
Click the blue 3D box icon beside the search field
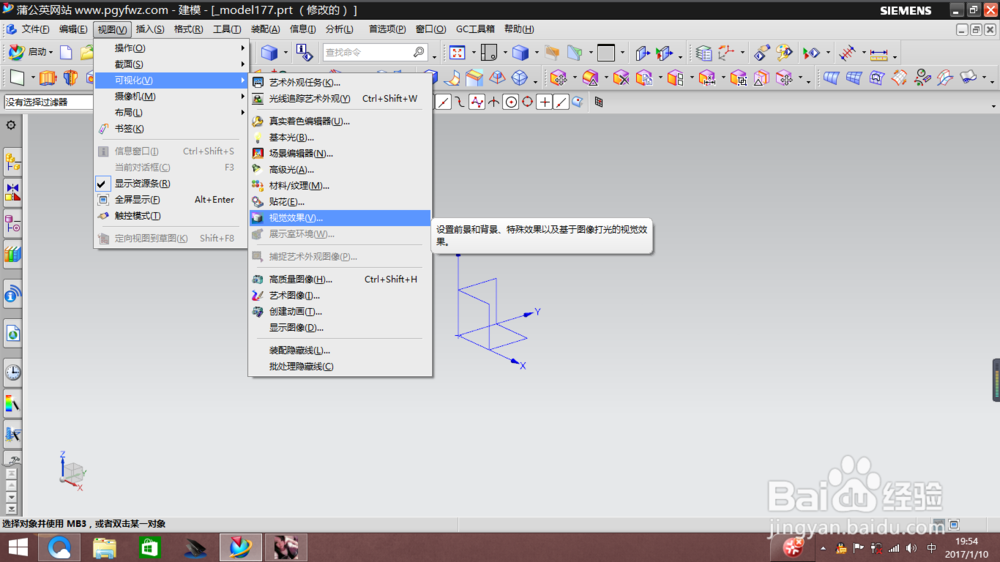(x=269, y=52)
